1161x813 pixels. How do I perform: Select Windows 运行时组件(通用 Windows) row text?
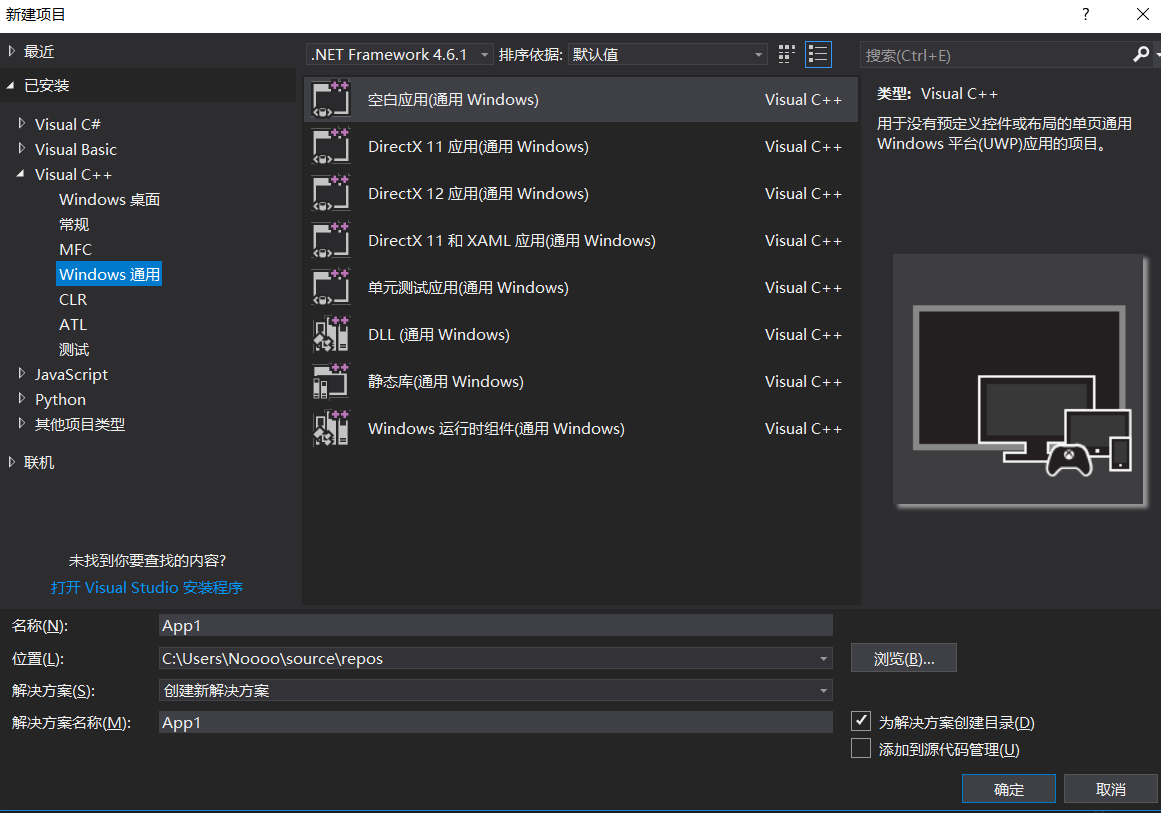pyautogui.click(x=496, y=429)
